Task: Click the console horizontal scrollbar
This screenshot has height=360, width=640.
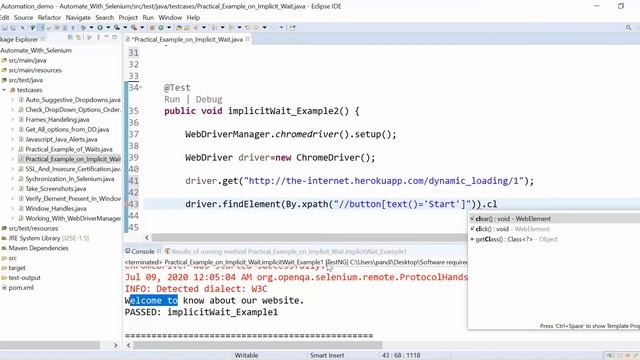Action: (x=258, y=345)
